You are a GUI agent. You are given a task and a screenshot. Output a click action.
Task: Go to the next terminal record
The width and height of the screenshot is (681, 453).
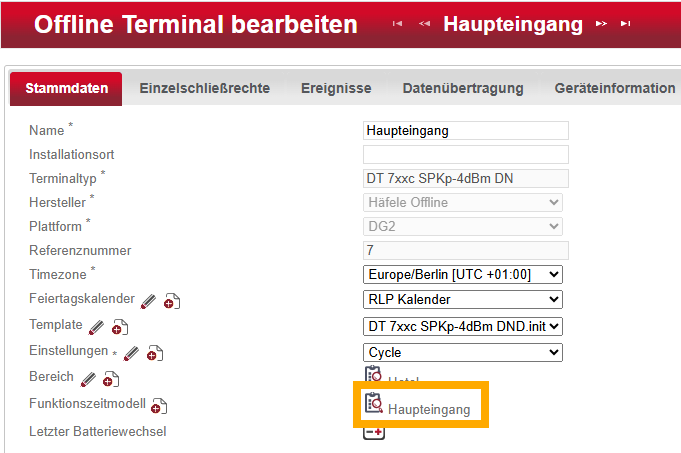coord(602,24)
